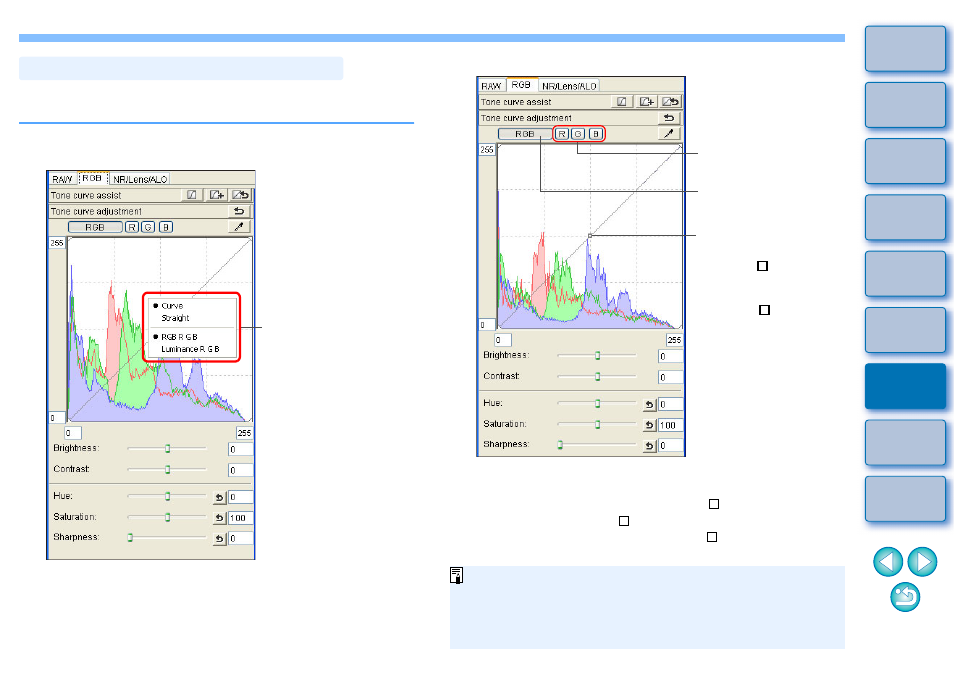
Task: Choose Luminance R G B menu option
Action: (x=190, y=349)
